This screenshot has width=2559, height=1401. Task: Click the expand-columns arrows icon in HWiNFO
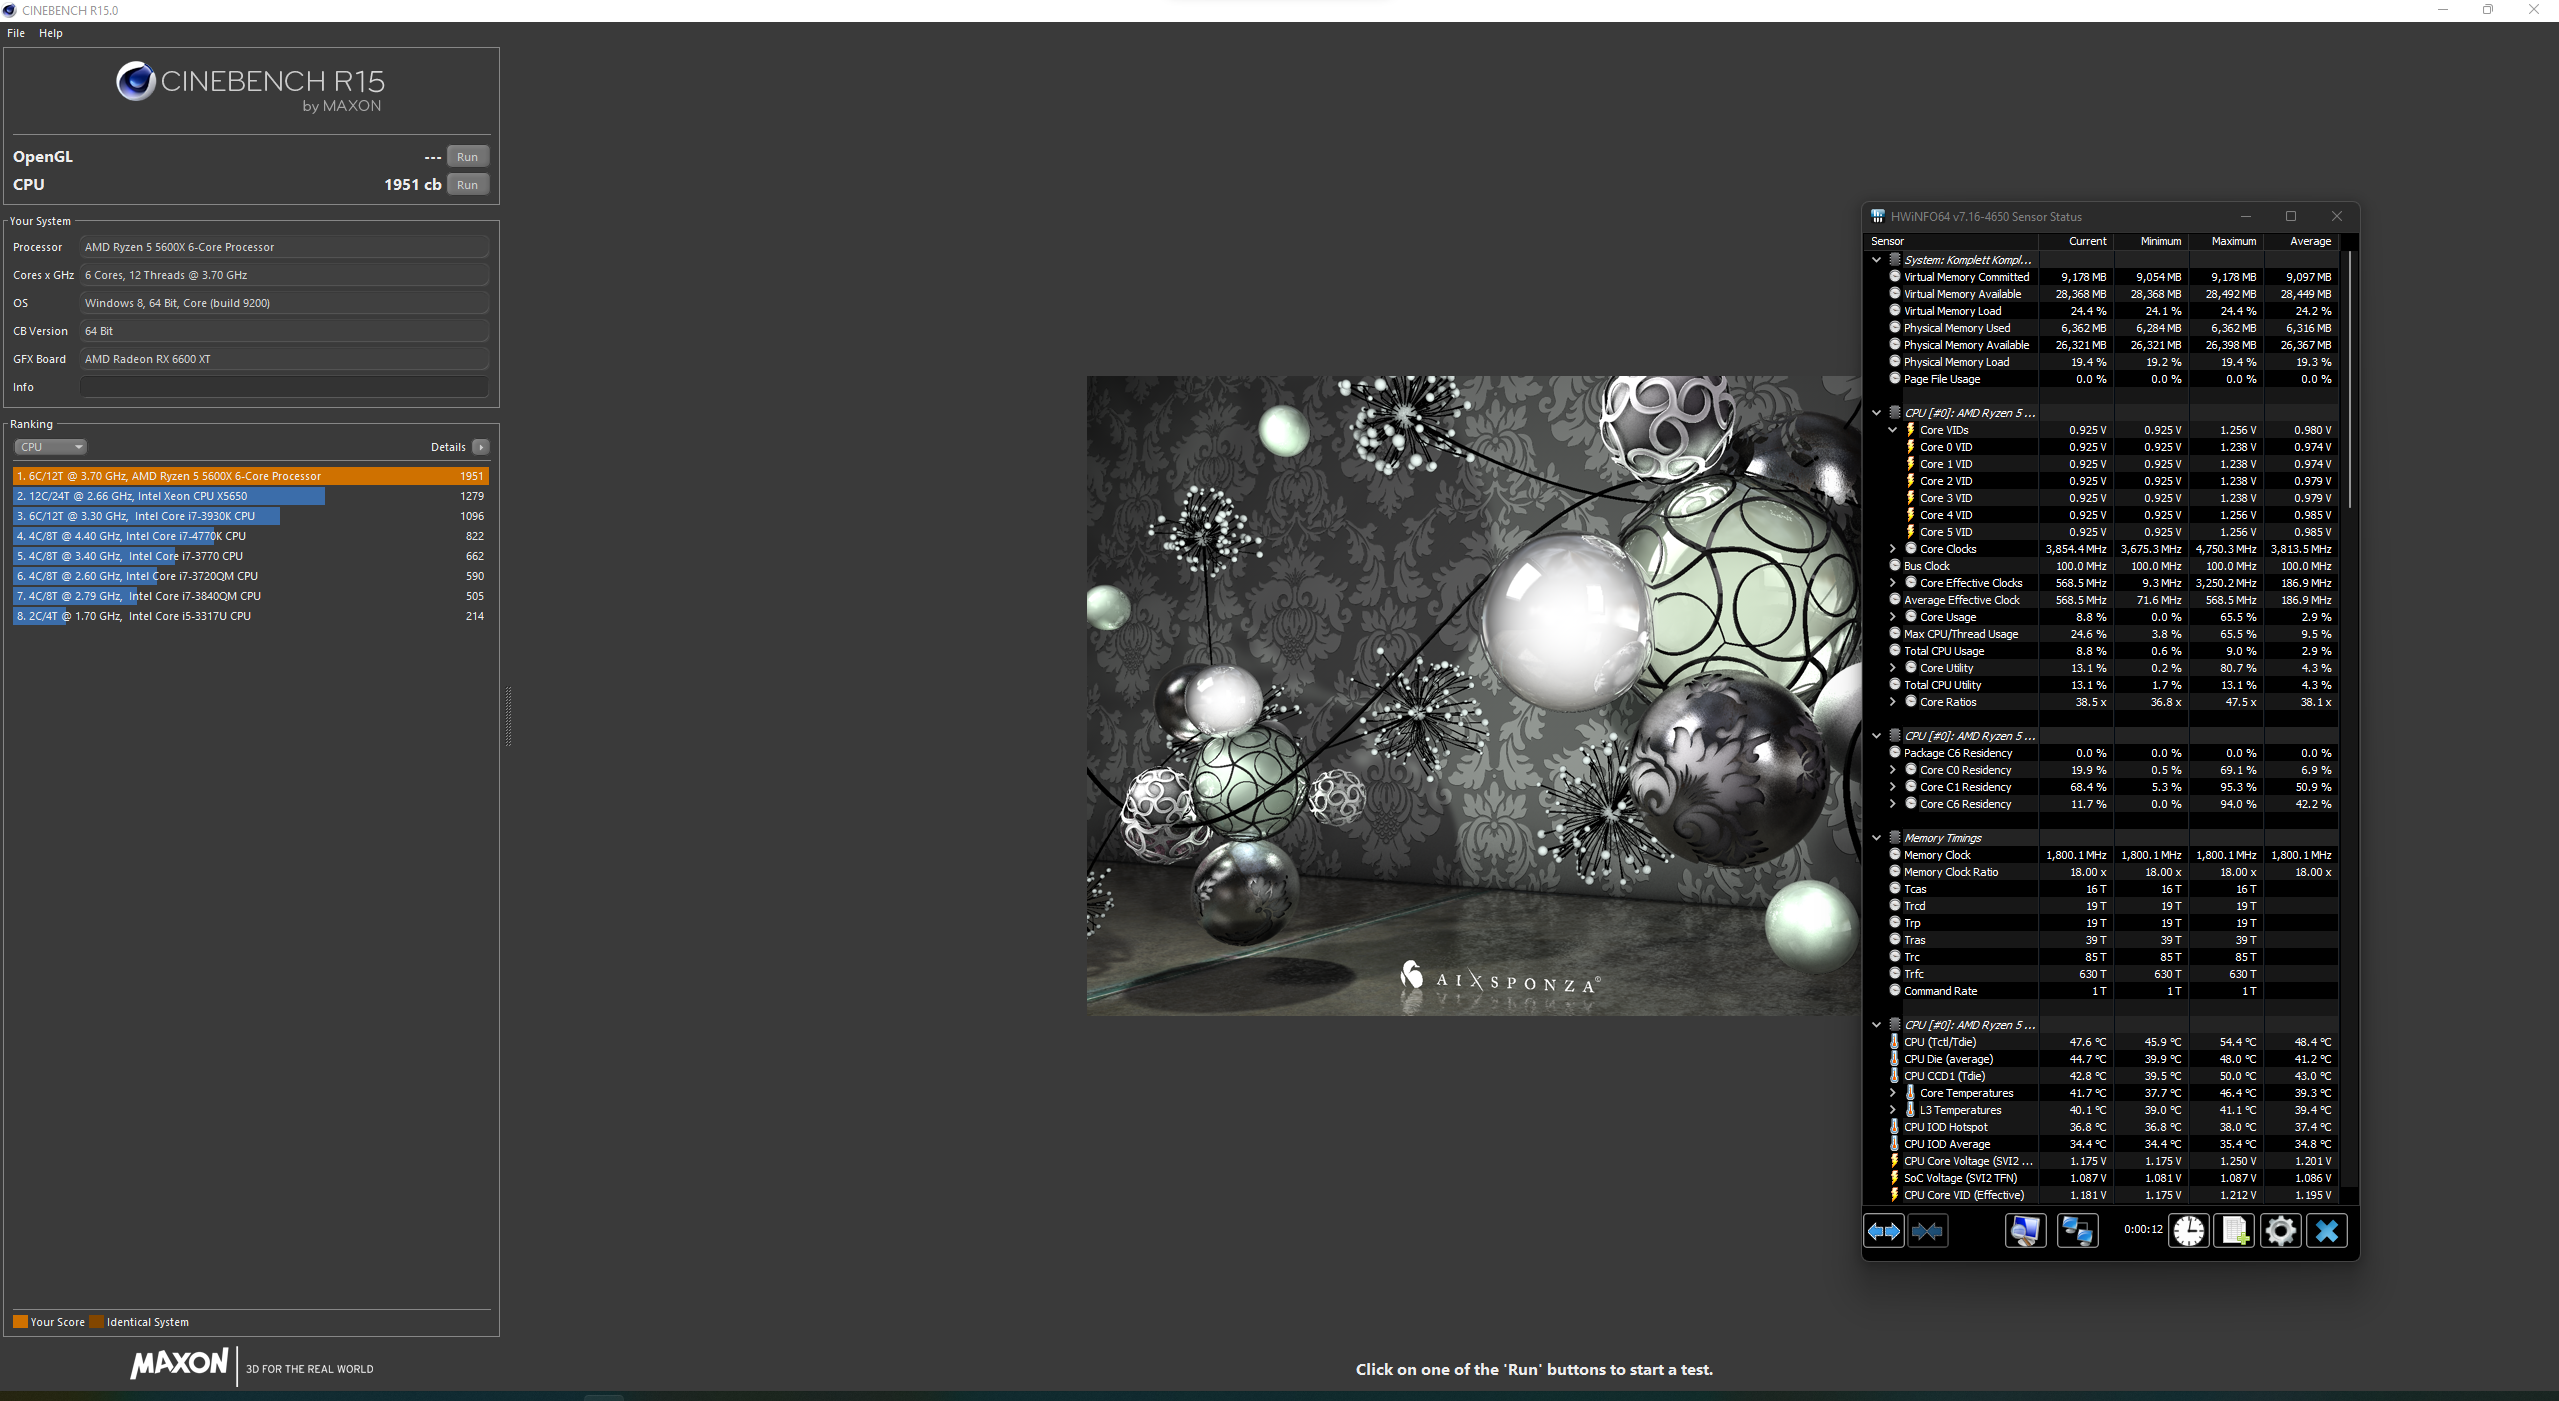coord(1884,1231)
